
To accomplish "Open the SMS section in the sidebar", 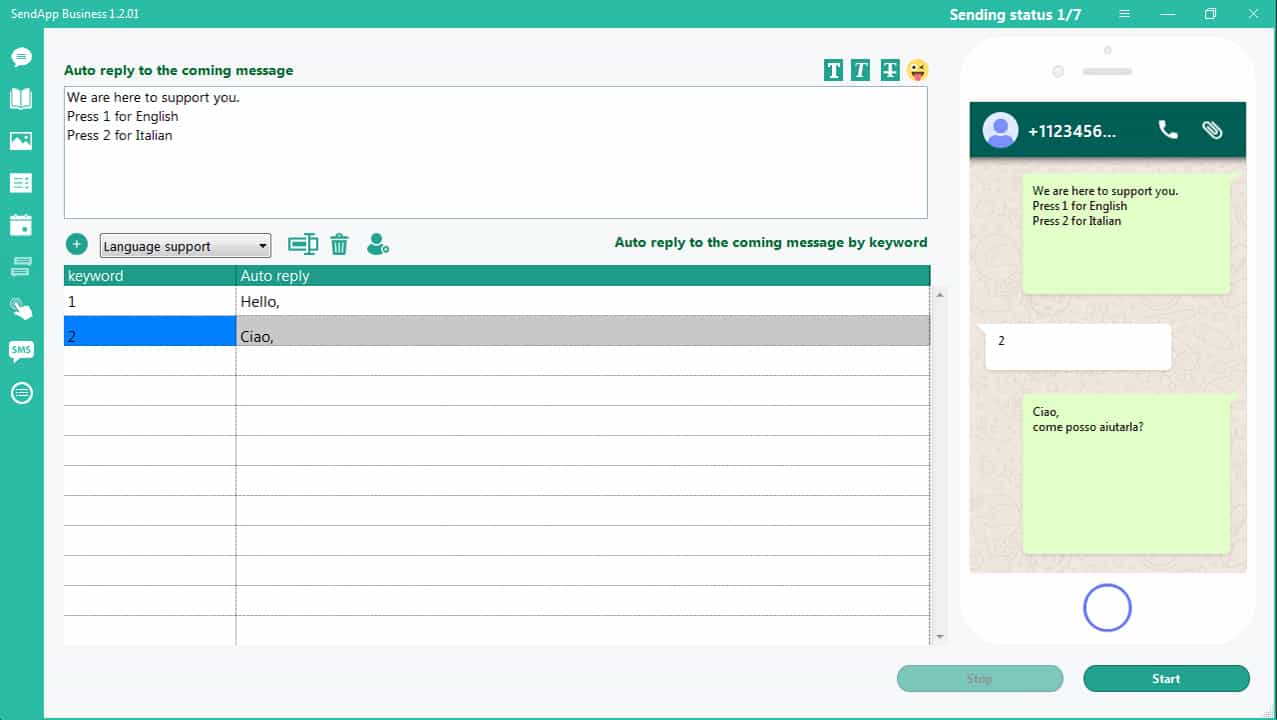I will click(x=21, y=350).
